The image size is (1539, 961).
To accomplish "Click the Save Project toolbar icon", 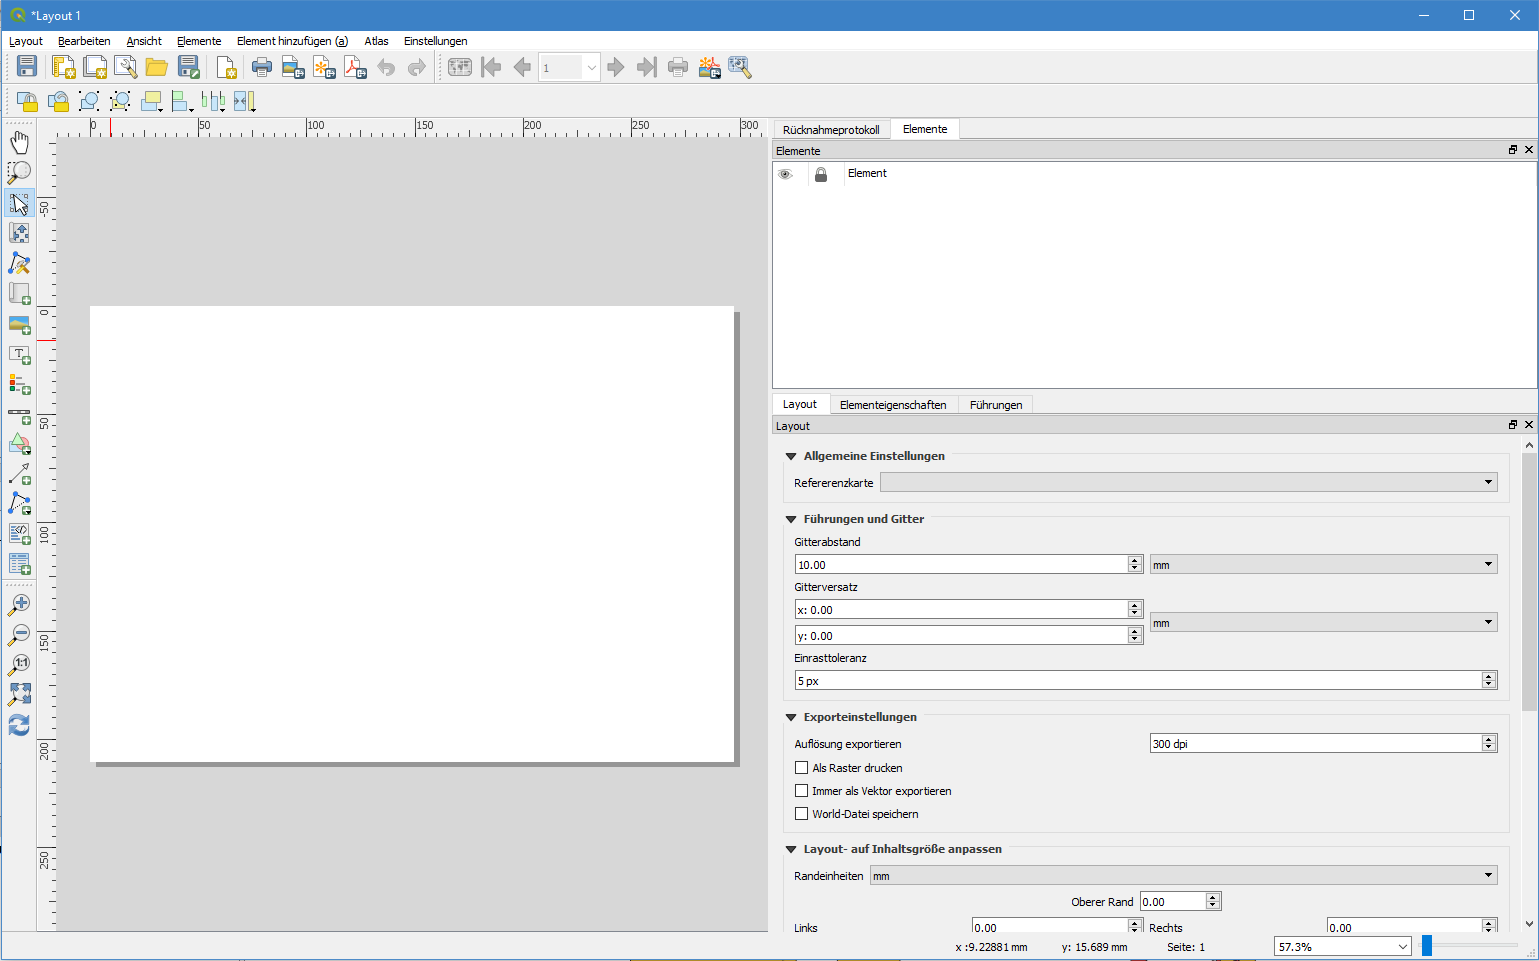I will point(27,67).
